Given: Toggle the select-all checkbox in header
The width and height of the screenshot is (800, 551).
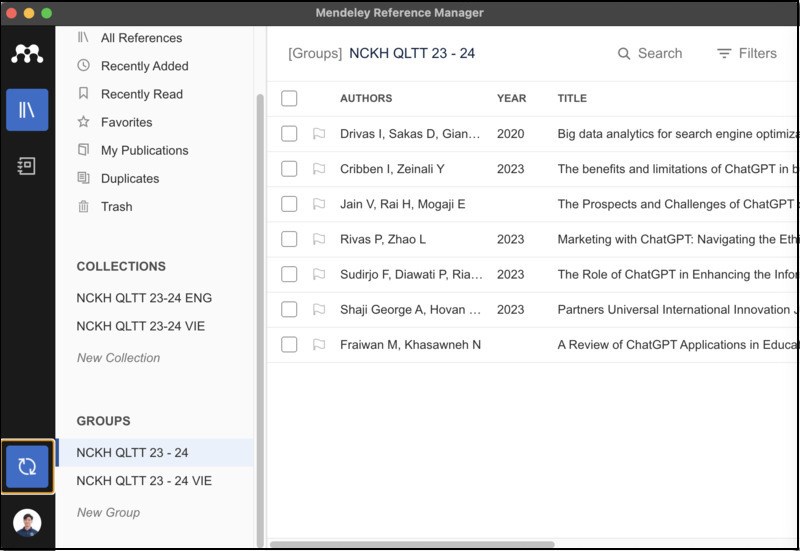Looking at the screenshot, I should (x=289, y=98).
